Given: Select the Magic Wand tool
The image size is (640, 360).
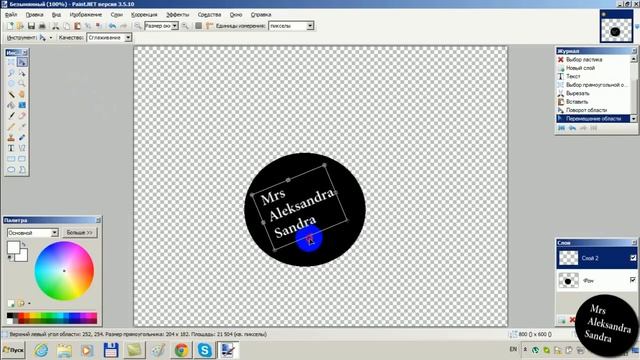Looking at the screenshot, I should click(11, 94).
